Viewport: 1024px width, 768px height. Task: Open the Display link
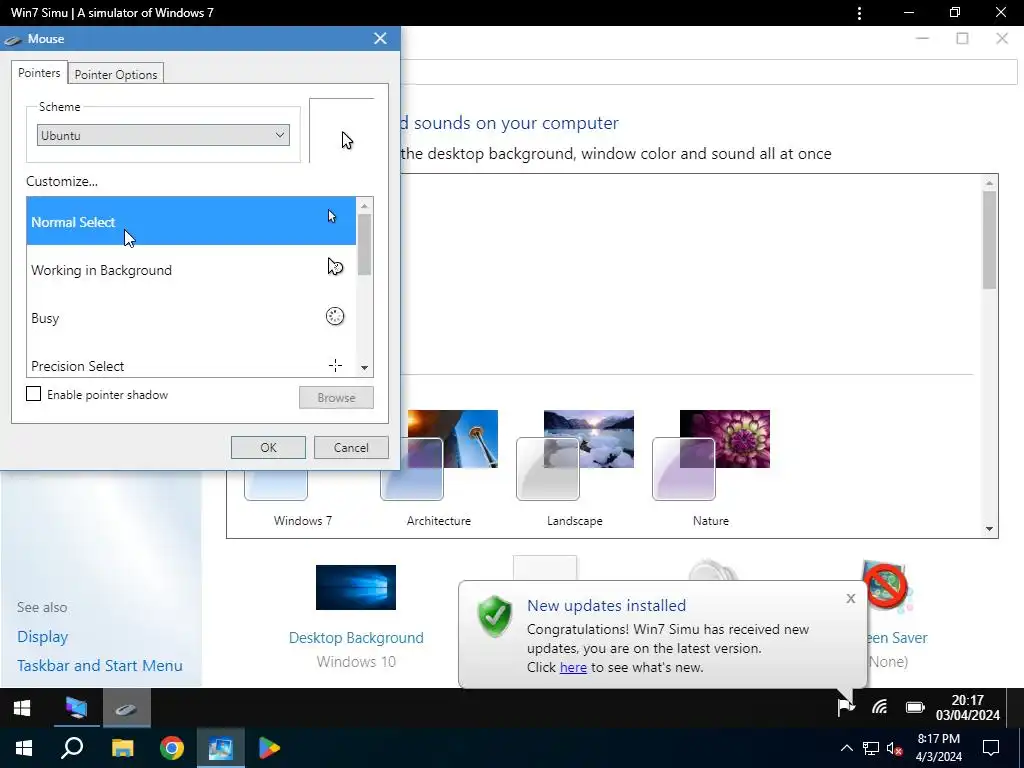pyautogui.click(x=42, y=637)
